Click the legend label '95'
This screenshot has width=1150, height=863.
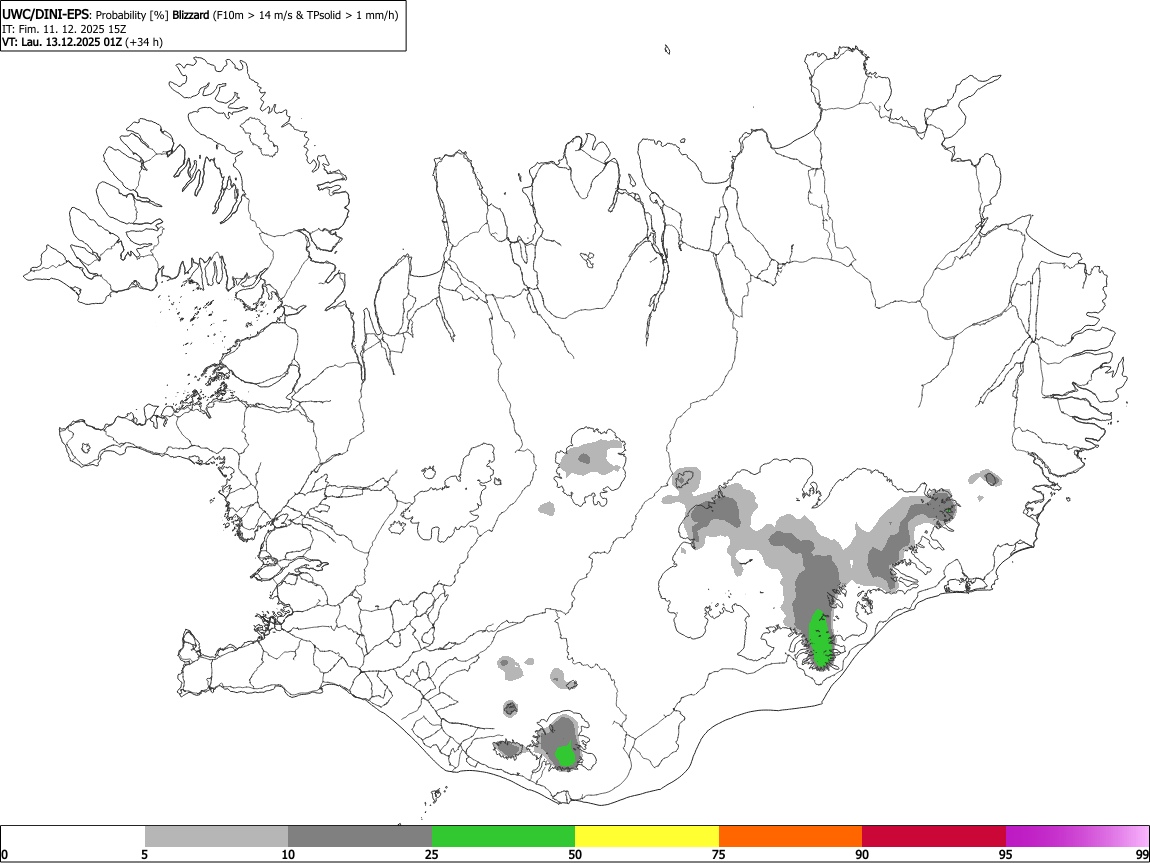coord(1006,855)
